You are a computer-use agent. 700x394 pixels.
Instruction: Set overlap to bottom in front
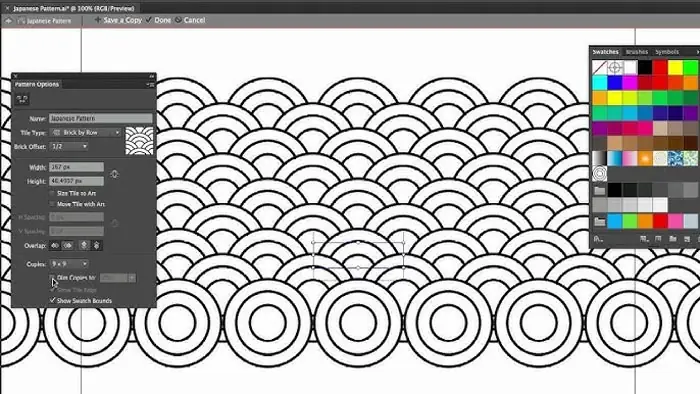coord(96,245)
